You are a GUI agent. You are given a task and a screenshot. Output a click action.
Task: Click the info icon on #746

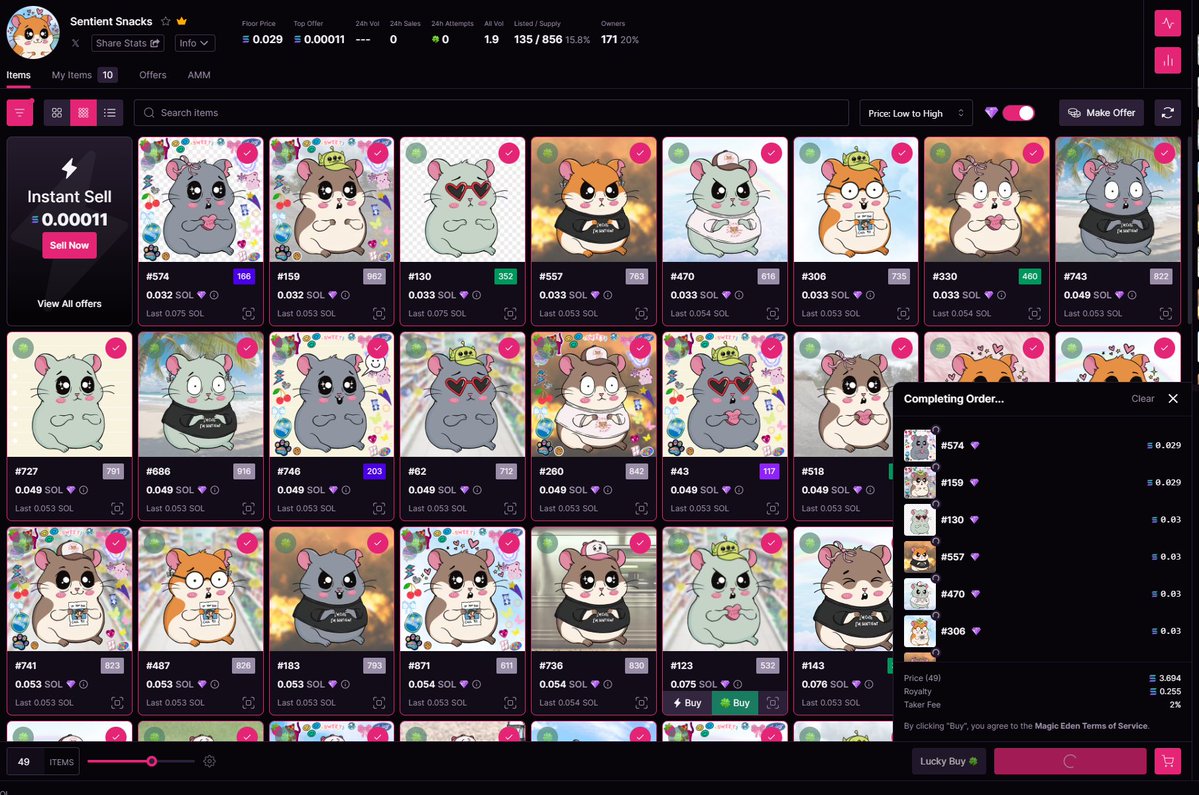346,490
